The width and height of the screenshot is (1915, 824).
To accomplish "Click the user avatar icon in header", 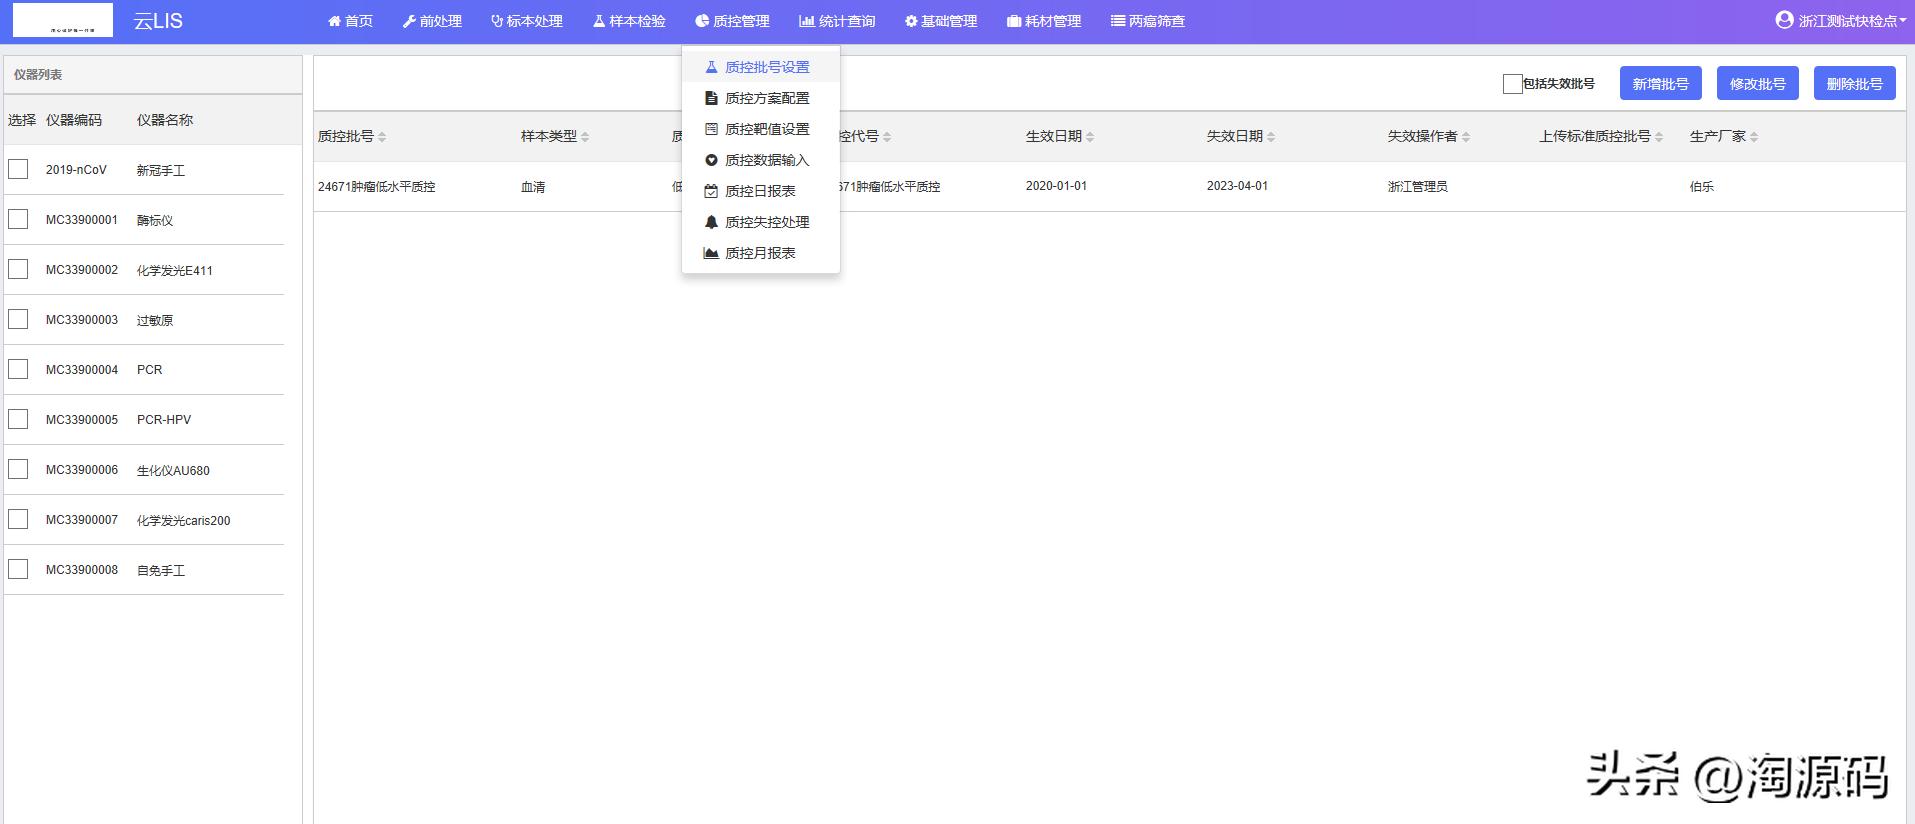I will (x=1784, y=20).
